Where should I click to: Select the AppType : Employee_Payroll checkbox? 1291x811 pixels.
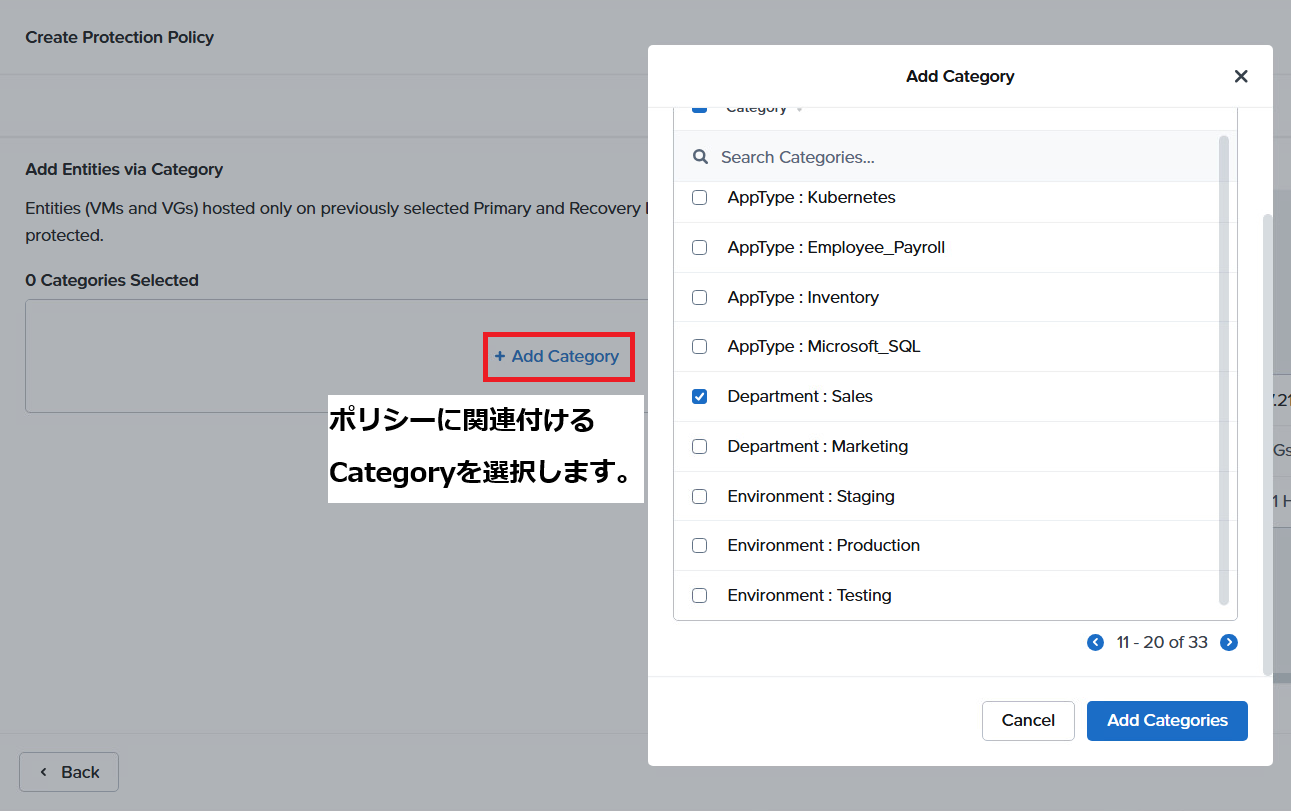tap(700, 247)
